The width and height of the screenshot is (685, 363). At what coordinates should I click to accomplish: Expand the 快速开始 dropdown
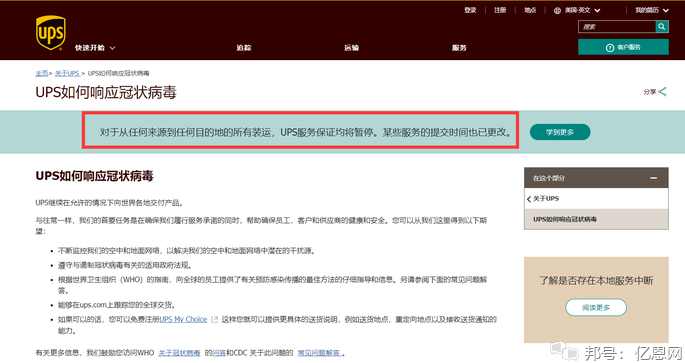[x=95, y=48]
